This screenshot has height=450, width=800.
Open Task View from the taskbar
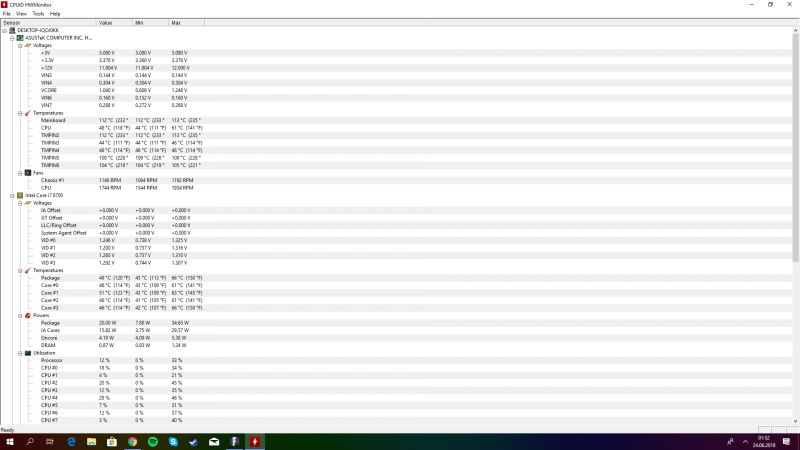pyautogui.click(x=49, y=442)
